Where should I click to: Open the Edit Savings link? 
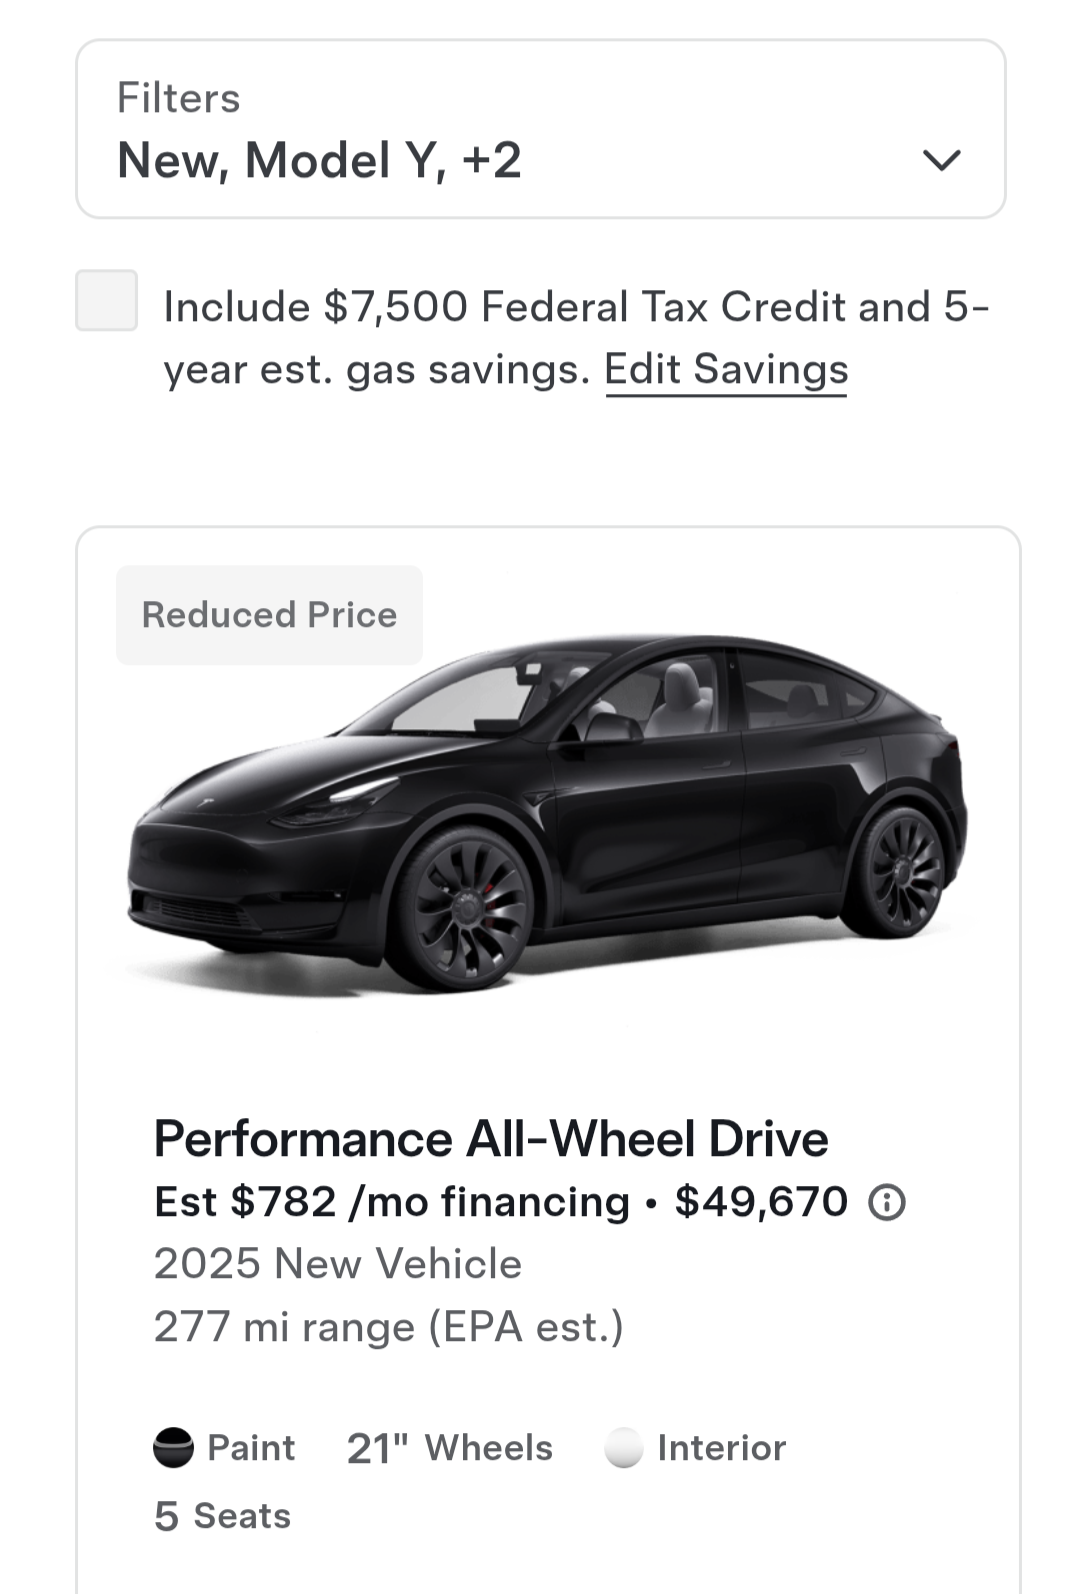[x=726, y=369]
